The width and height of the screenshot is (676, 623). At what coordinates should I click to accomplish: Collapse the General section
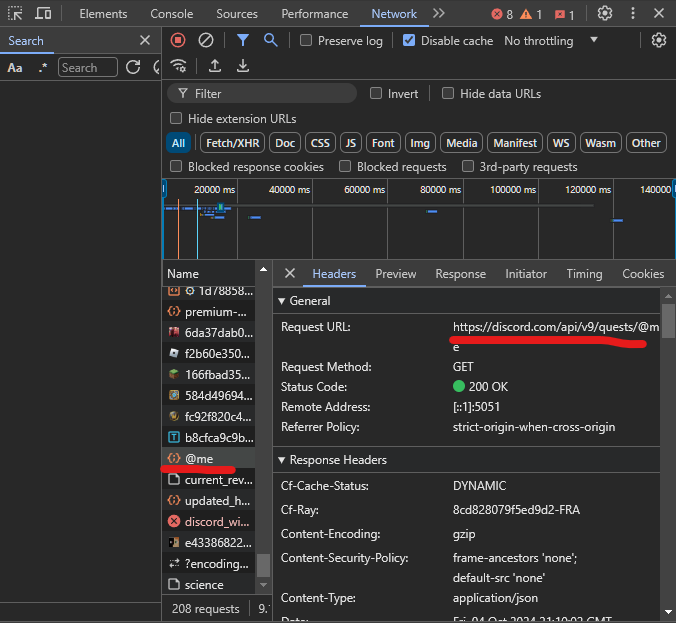[282, 301]
